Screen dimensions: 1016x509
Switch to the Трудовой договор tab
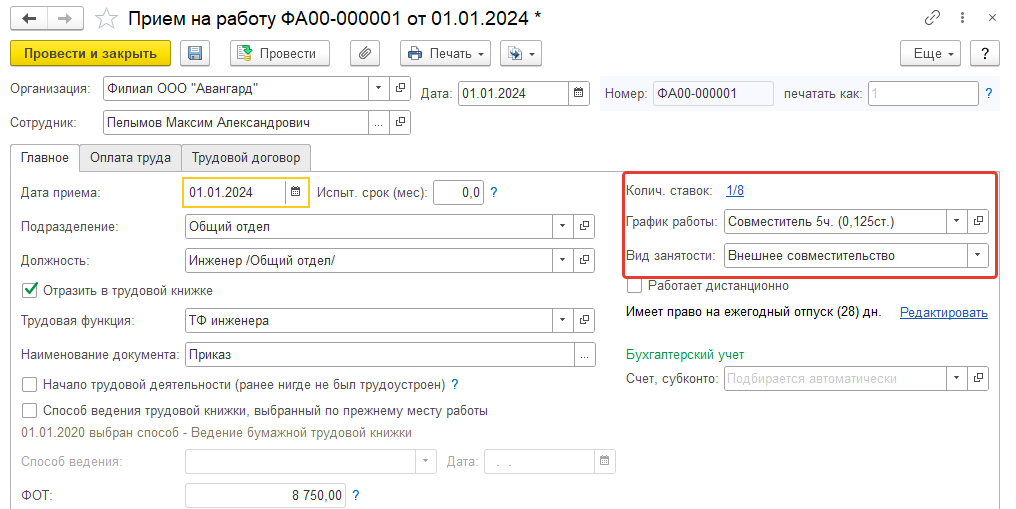(246, 157)
